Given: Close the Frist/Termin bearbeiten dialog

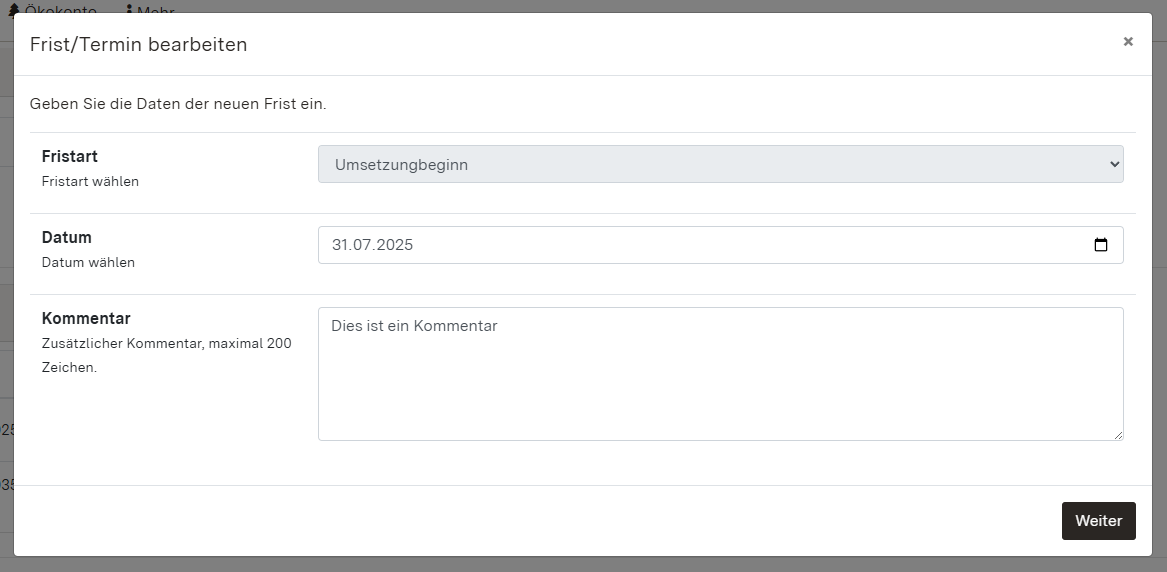Looking at the screenshot, I should tap(1128, 42).
